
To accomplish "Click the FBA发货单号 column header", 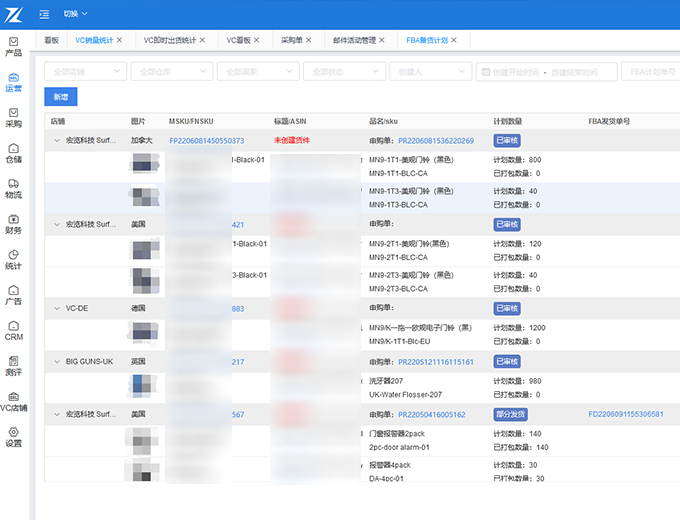I will click(609, 121).
